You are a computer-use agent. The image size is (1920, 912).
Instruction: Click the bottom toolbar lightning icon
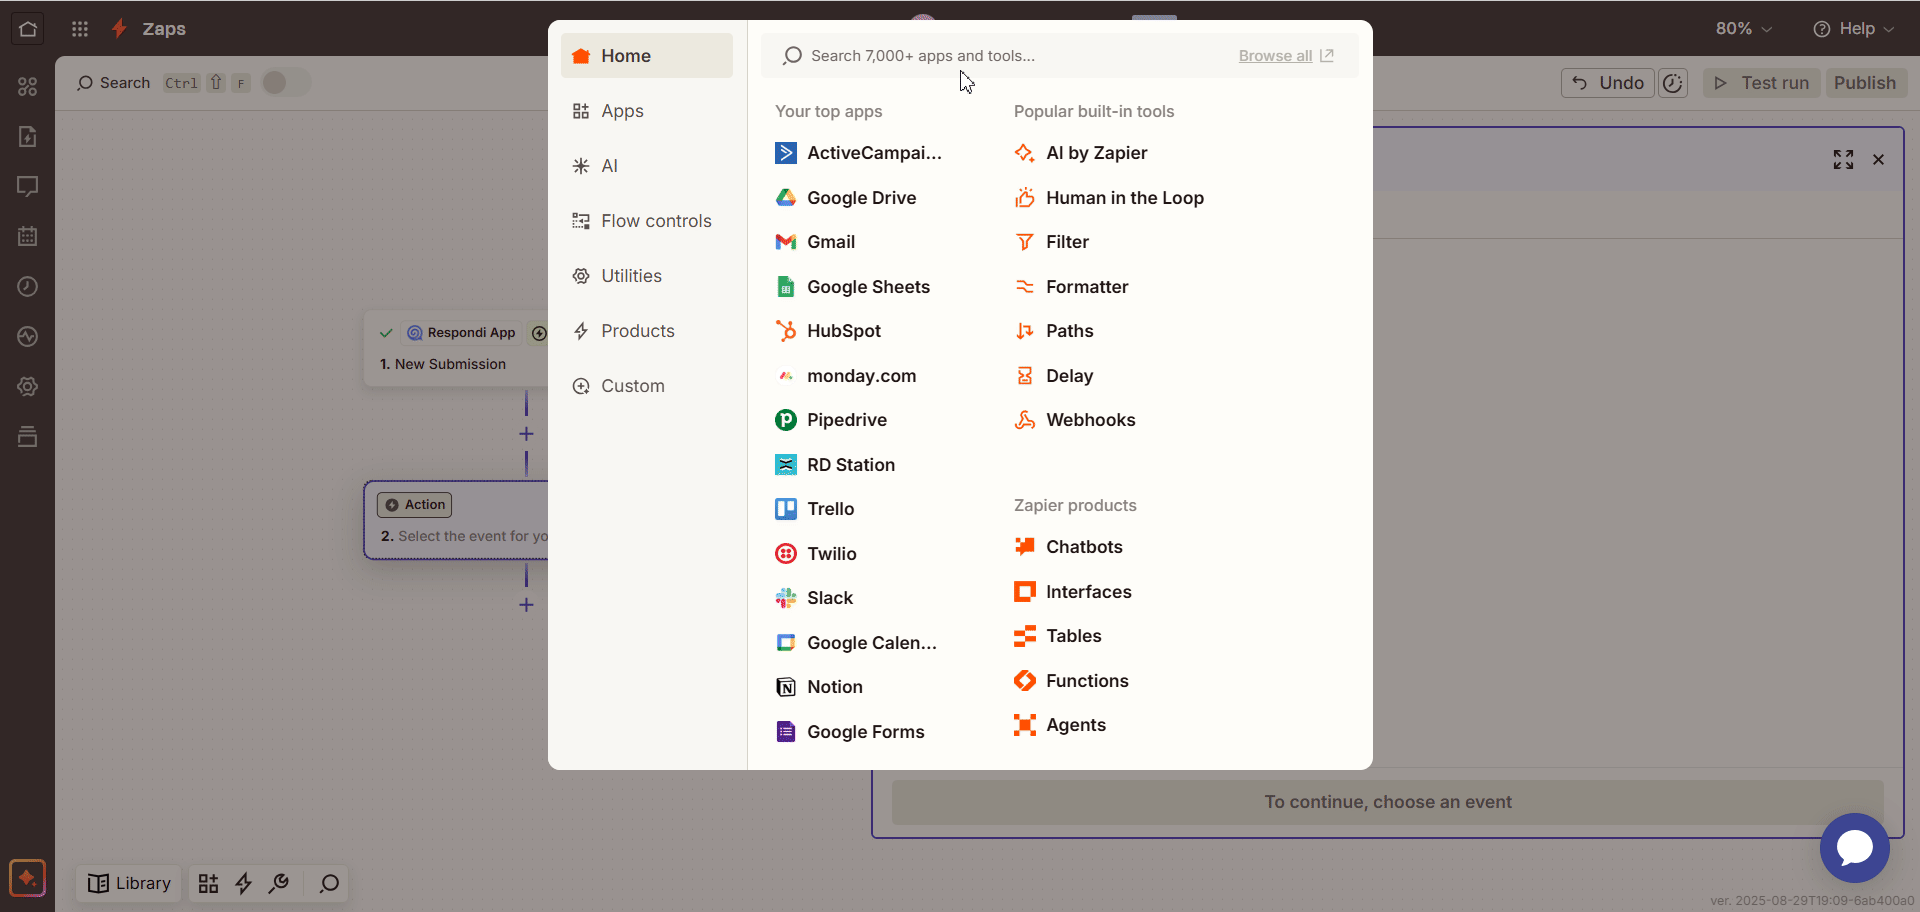[243, 883]
